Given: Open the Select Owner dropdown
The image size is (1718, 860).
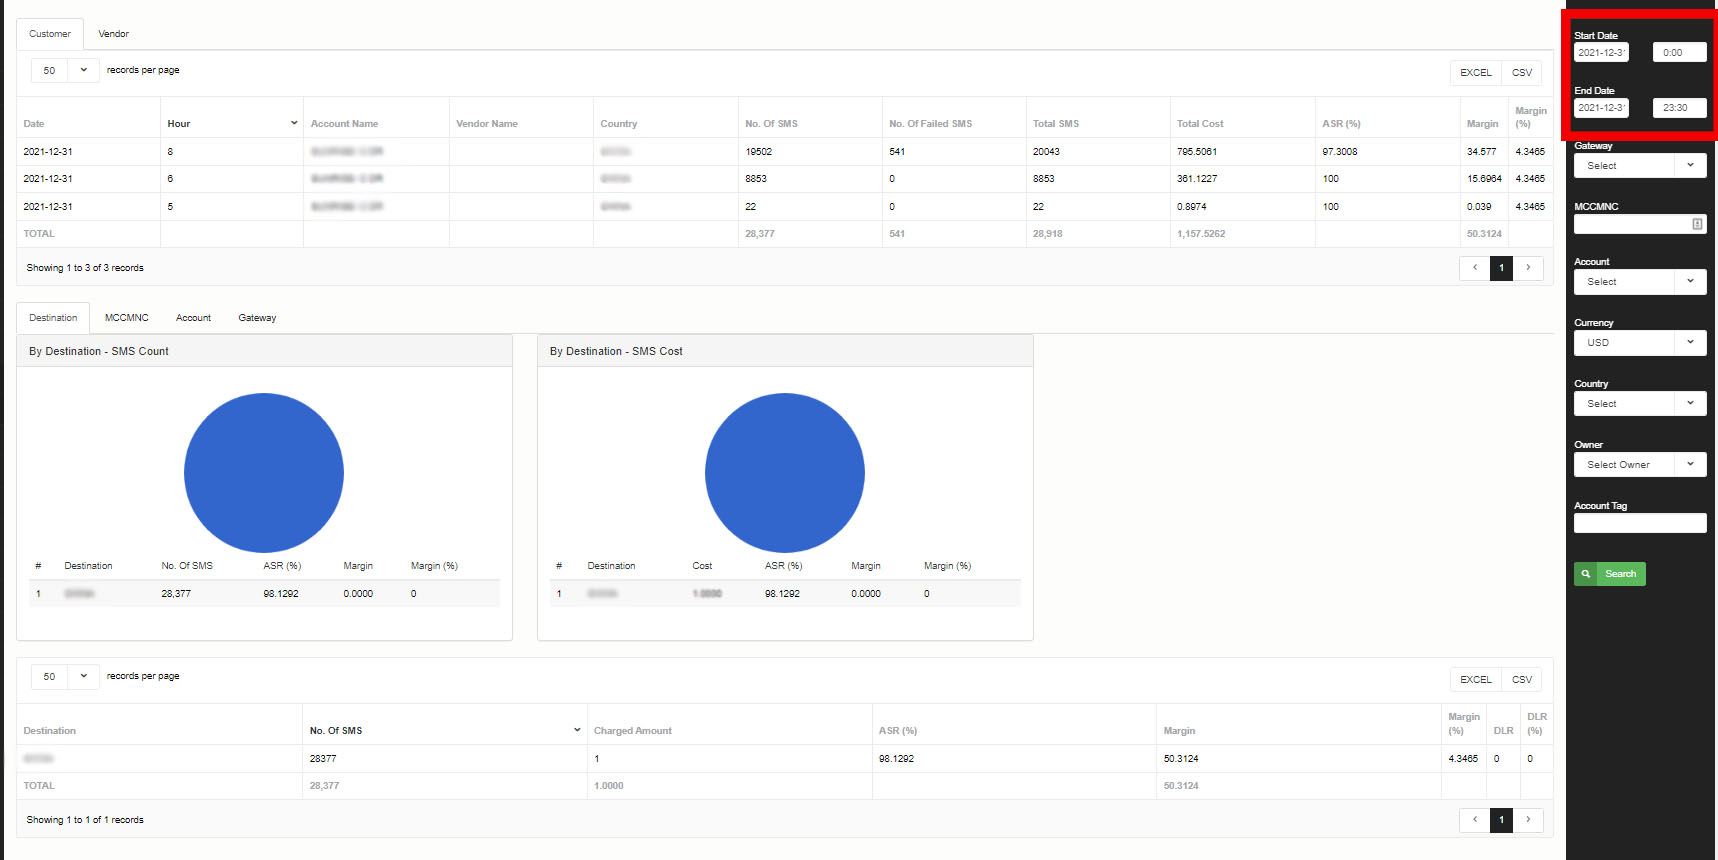Looking at the screenshot, I should [1640, 465].
